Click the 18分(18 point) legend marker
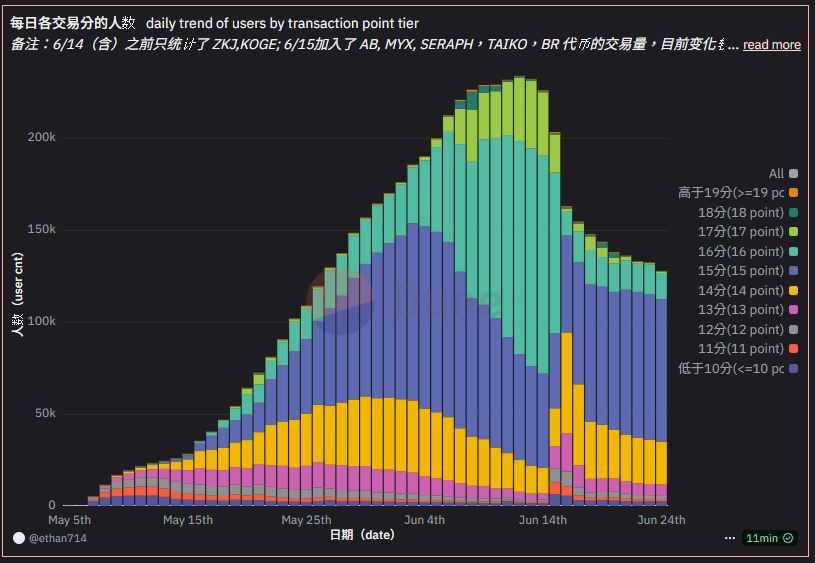Screen dimensions: 815x563 (x=793, y=212)
